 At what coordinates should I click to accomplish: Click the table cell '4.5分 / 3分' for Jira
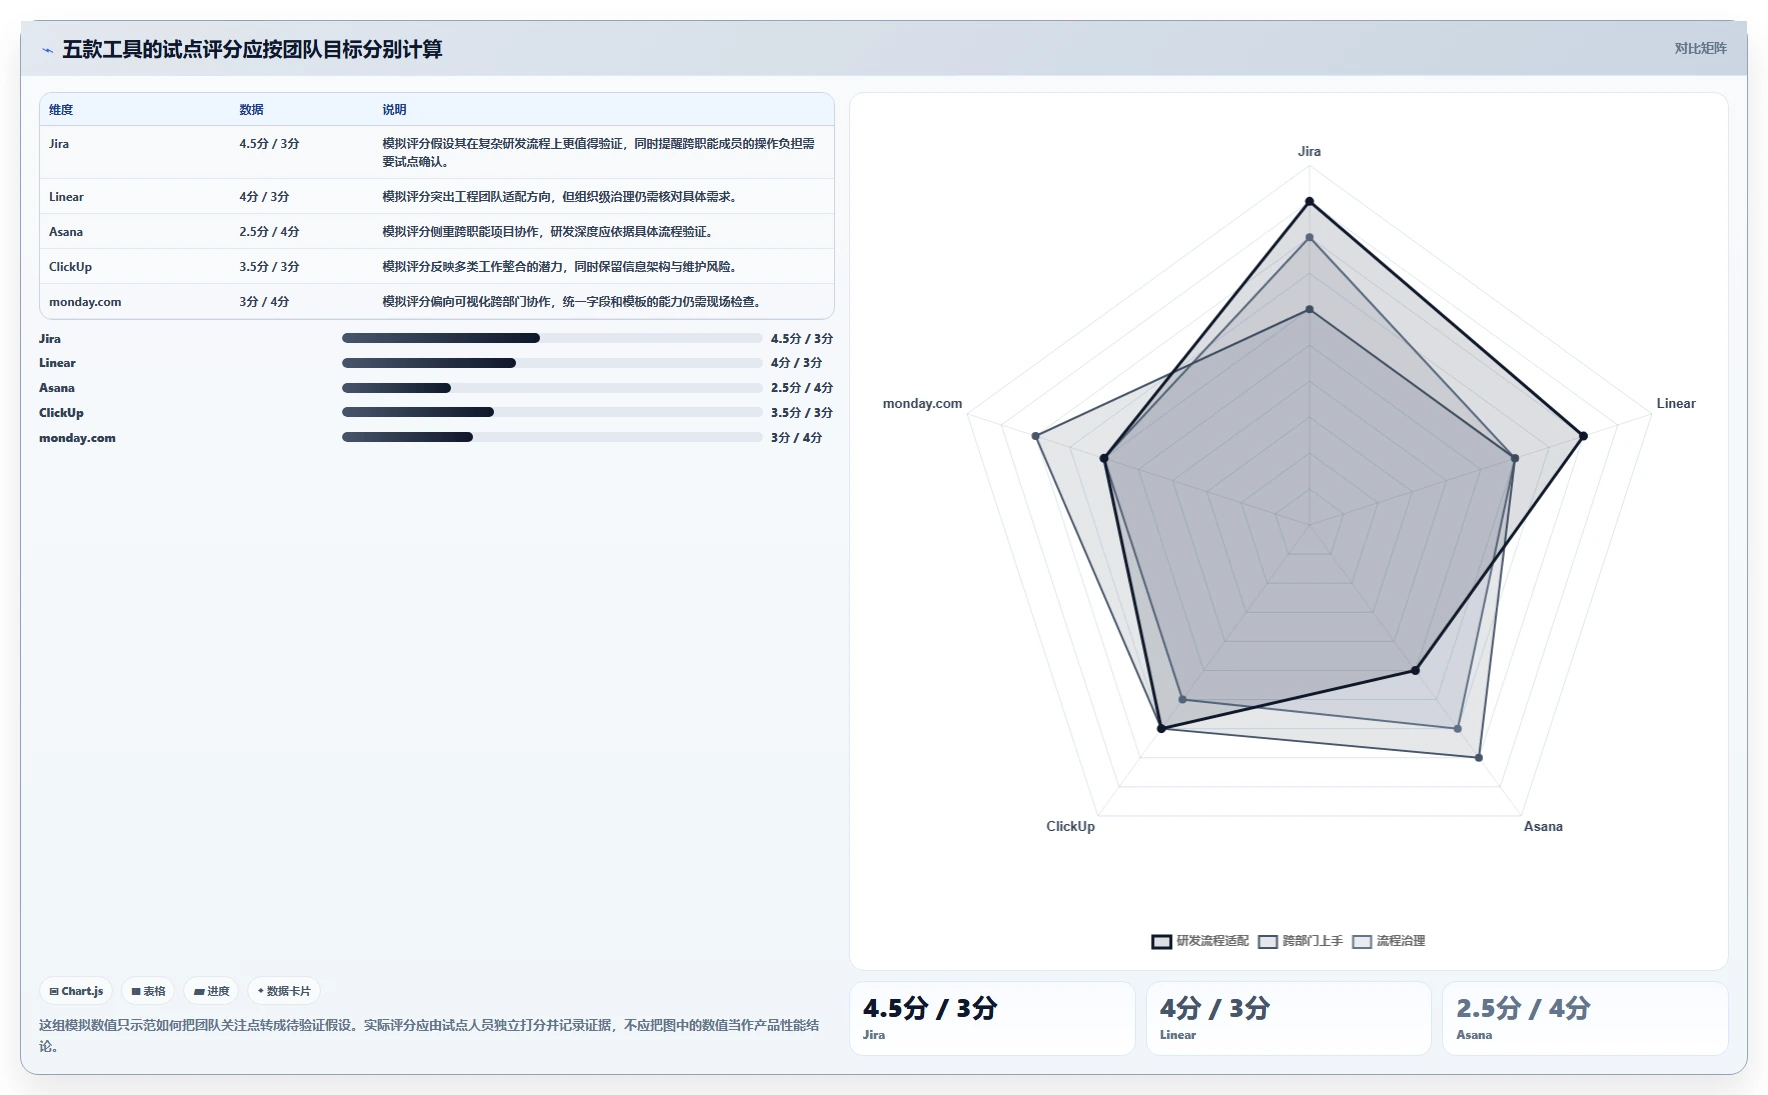(x=269, y=144)
